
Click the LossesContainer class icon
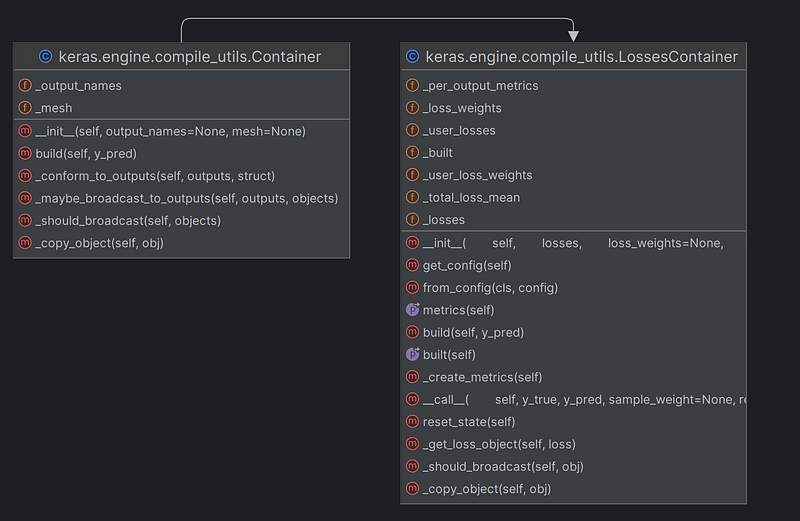point(412,57)
